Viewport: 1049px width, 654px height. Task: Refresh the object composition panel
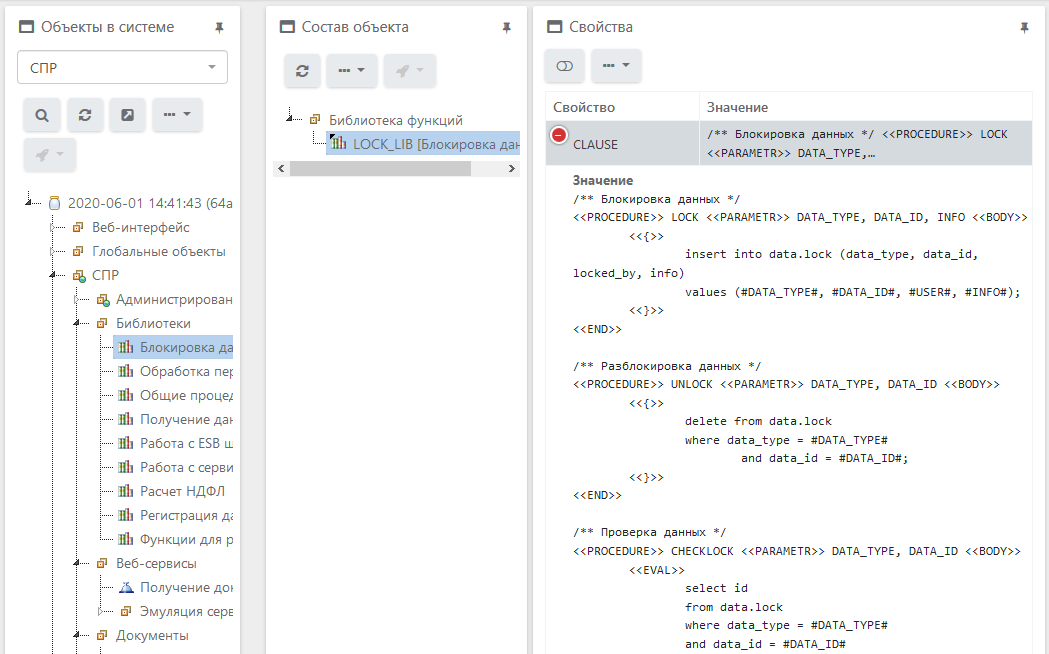[302, 71]
